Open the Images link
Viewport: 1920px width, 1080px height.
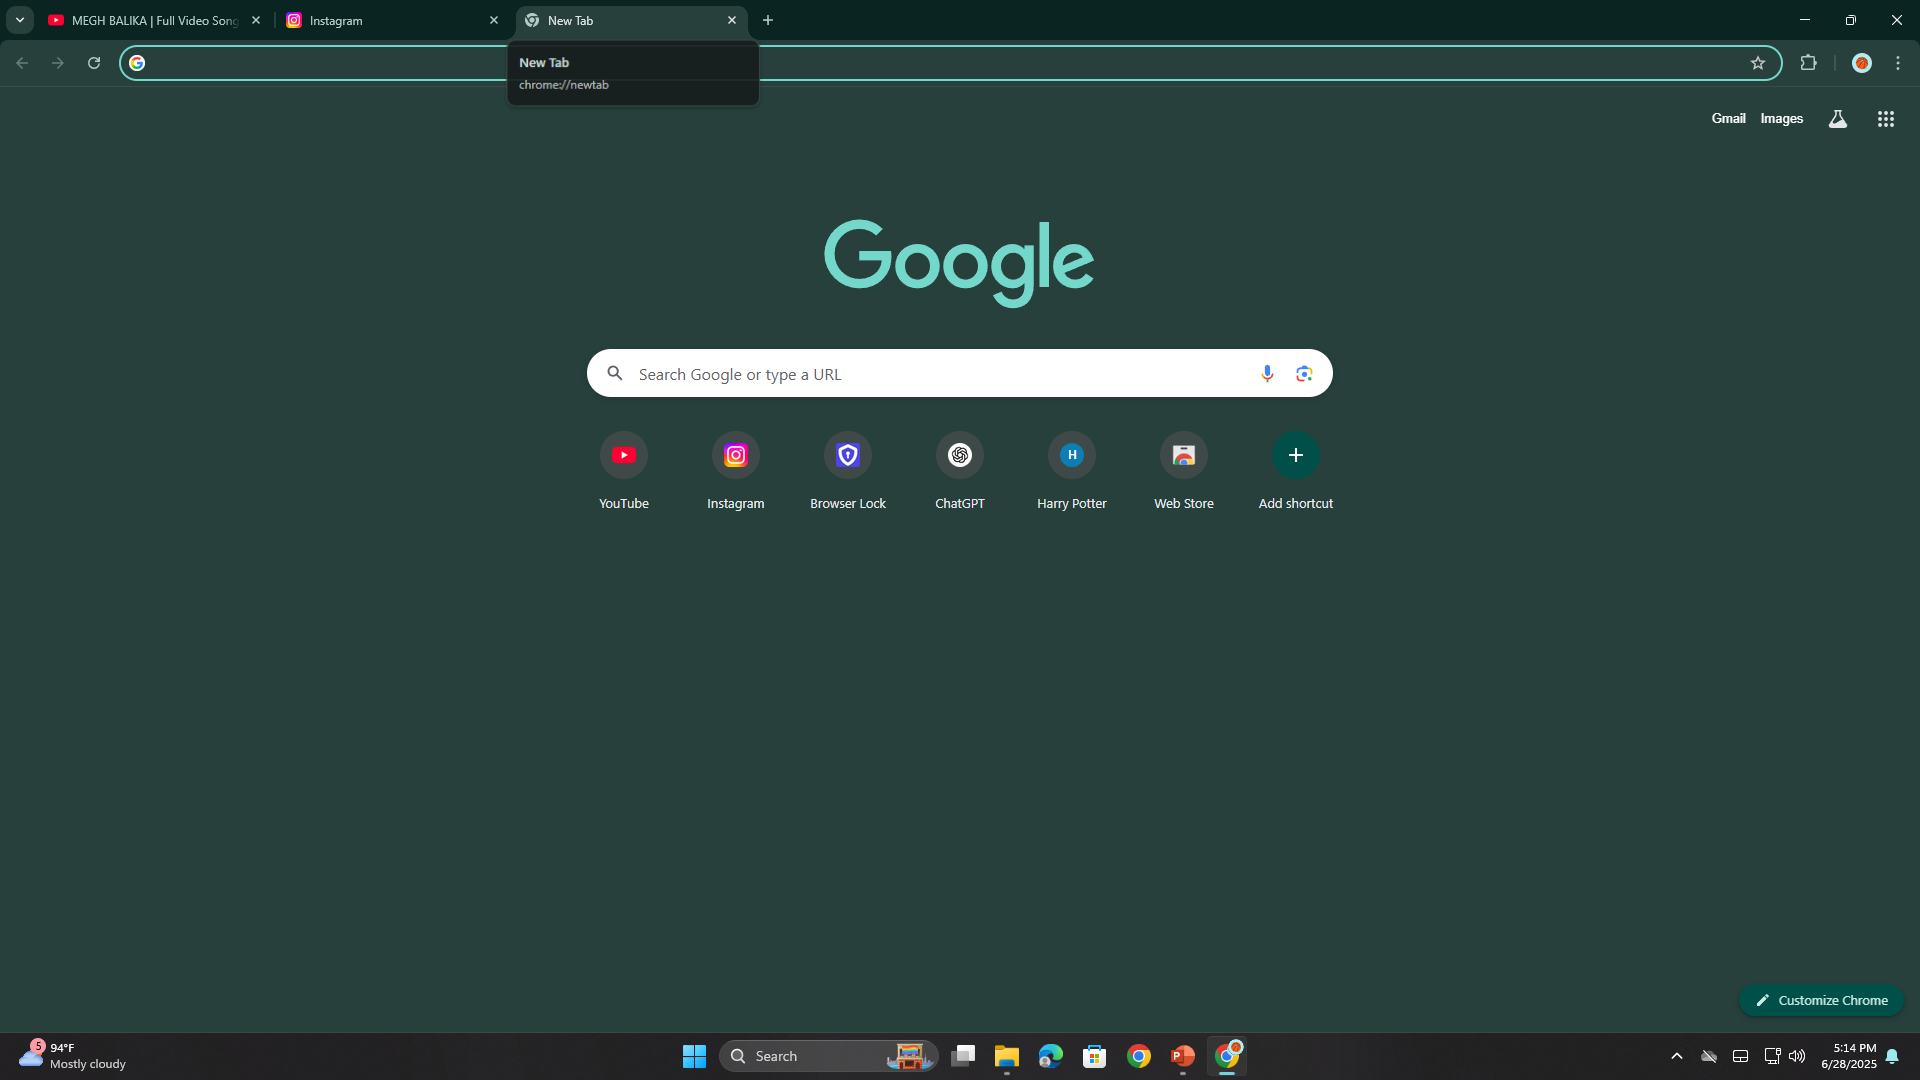pos(1782,118)
